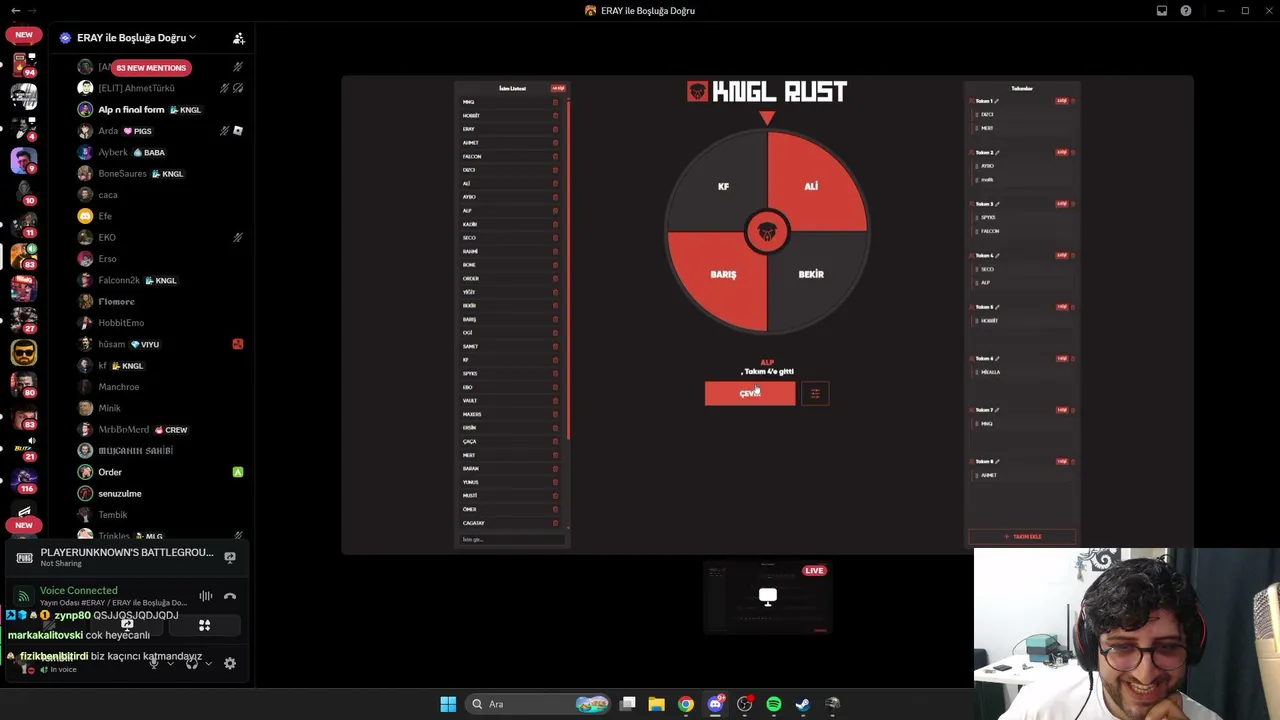
Task: Select the LIVE stream preview thumbnail
Action: click(767, 598)
